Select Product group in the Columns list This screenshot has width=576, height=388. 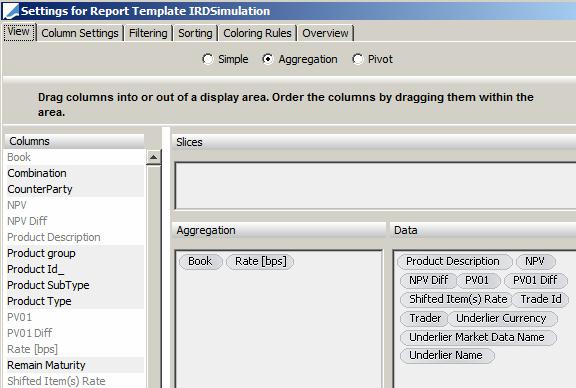point(75,253)
